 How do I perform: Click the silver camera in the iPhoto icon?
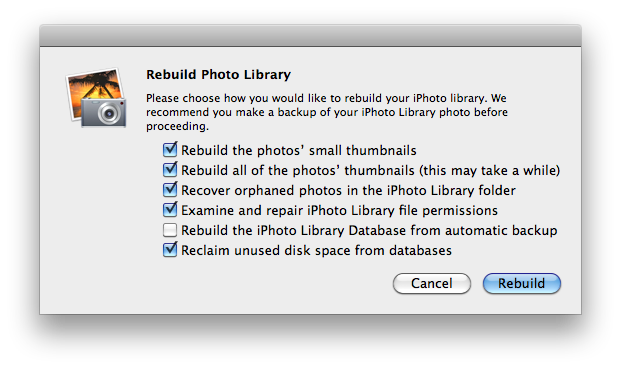pyautogui.click(x=104, y=112)
